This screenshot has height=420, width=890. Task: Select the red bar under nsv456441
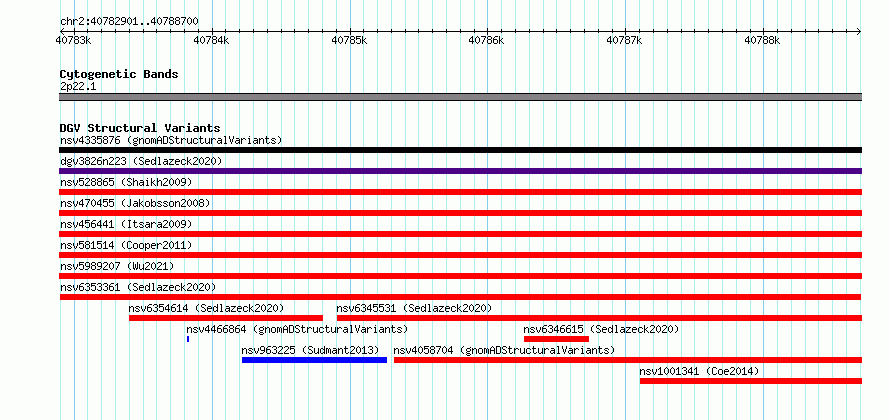[x=460, y=234]
